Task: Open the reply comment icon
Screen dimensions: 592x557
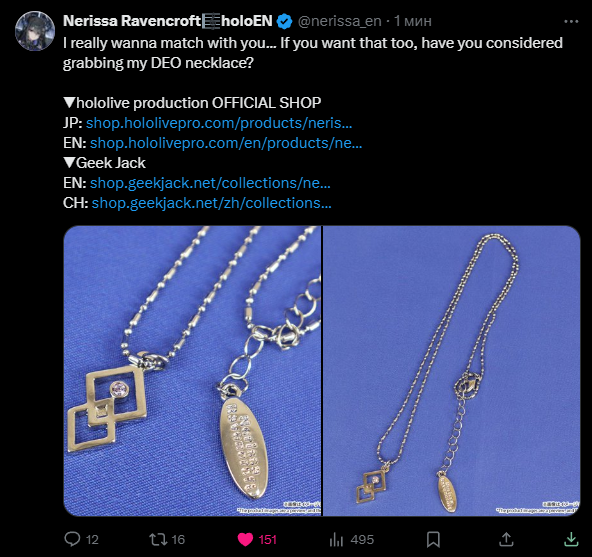Action: [x=72, y=539]
